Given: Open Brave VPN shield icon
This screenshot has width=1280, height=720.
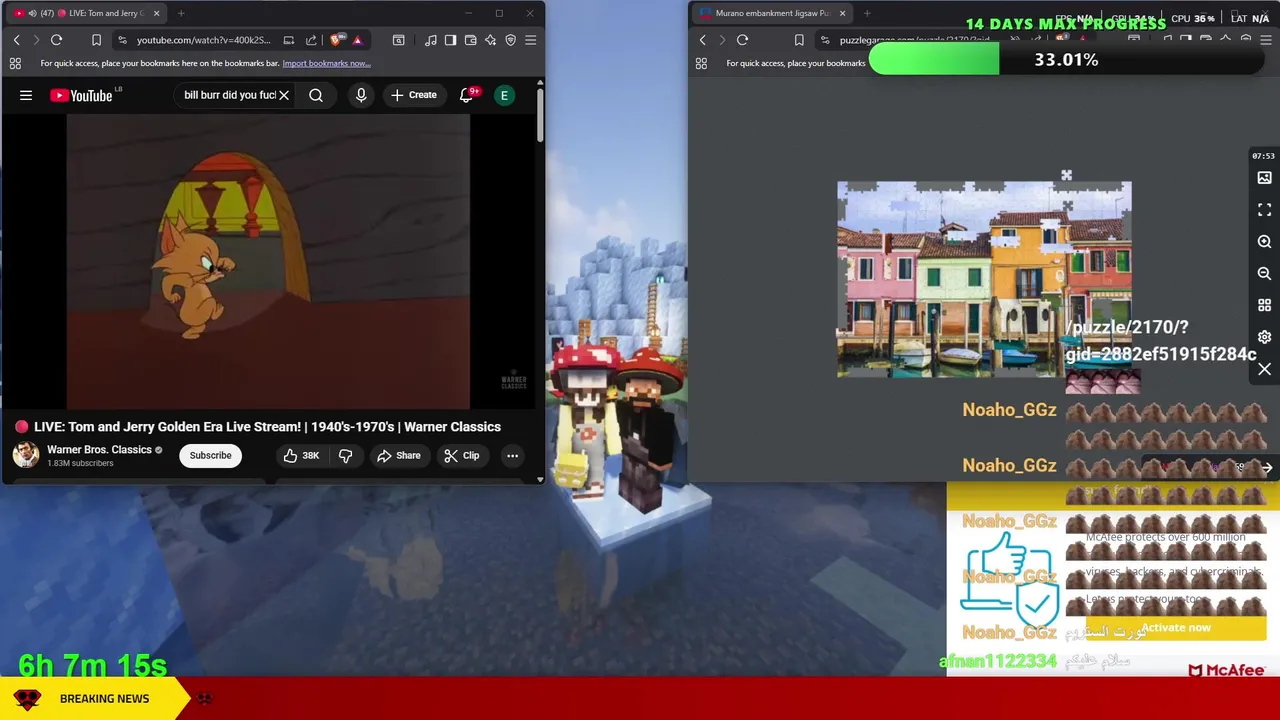Looking at the screenshot, I should 510,40.
